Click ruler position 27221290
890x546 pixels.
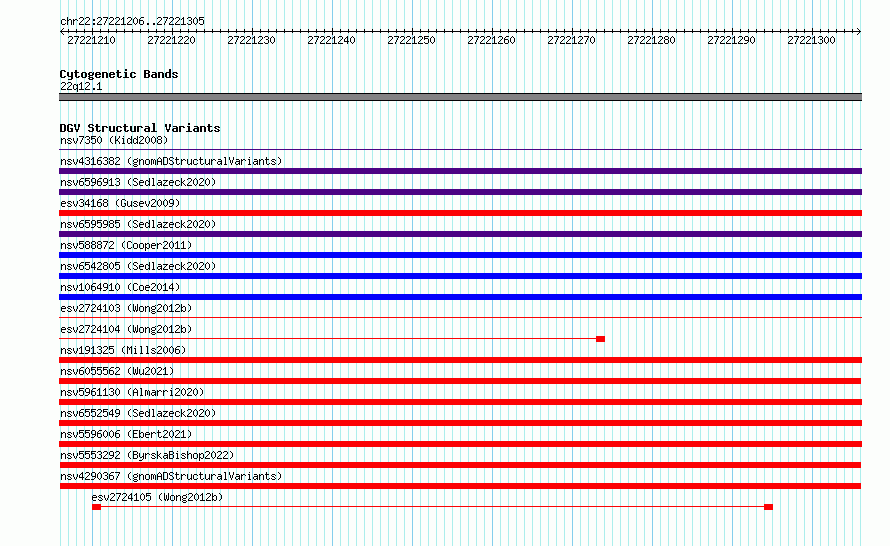732,40
